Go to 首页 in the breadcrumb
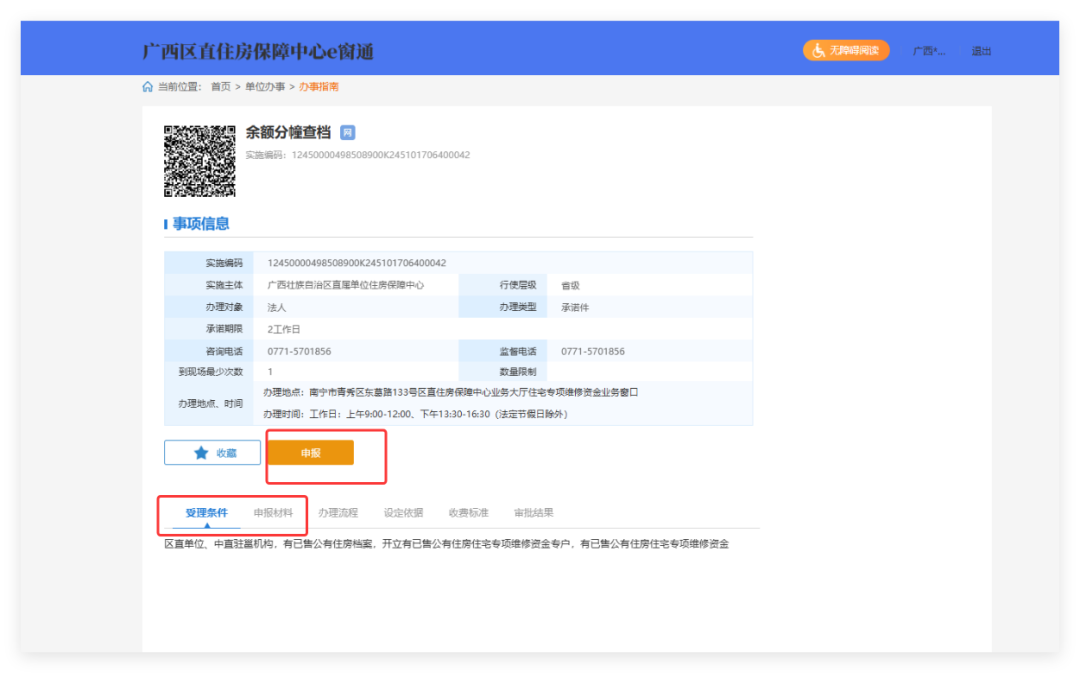The height and width of the screenshot is (673, 1080). pyautogui.click(x=220, y=87)
